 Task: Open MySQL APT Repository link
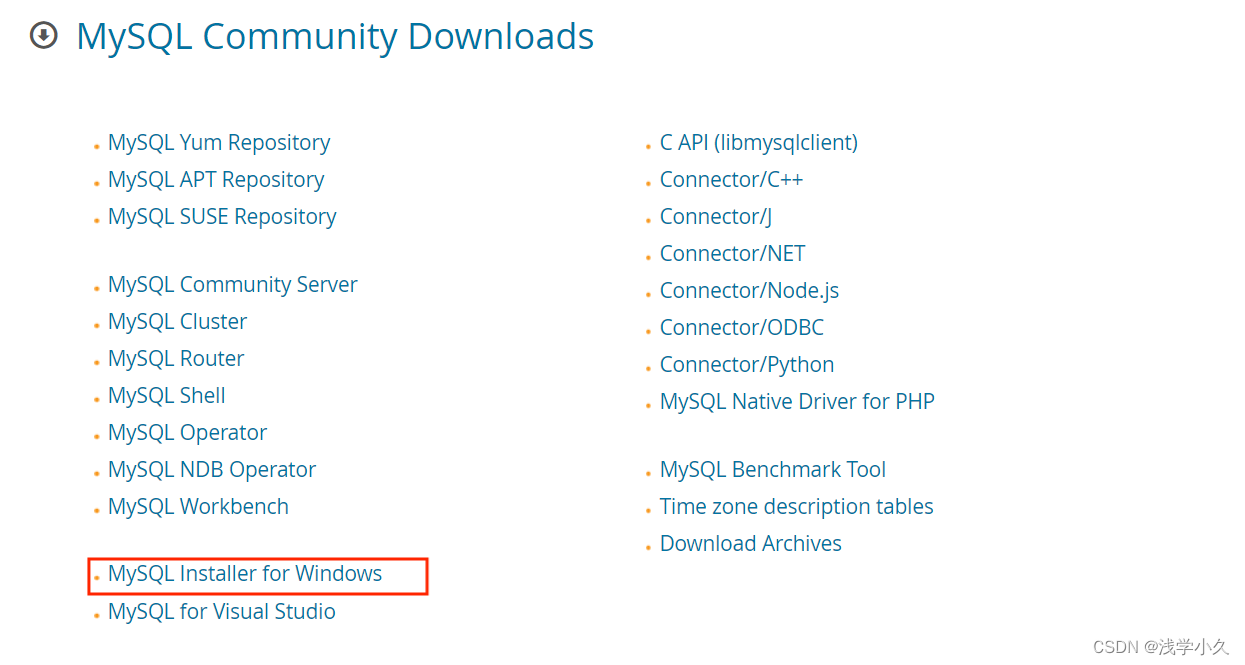coord(216,180)
